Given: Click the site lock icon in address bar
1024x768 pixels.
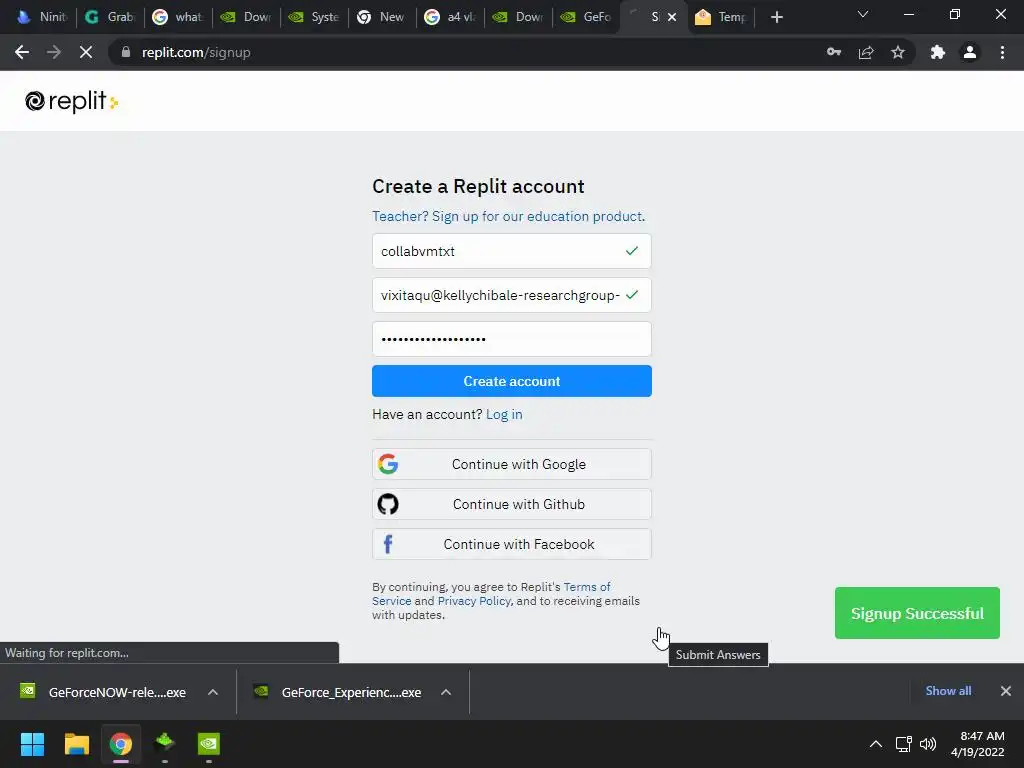Looking at the screenshot, I should 126,52.
